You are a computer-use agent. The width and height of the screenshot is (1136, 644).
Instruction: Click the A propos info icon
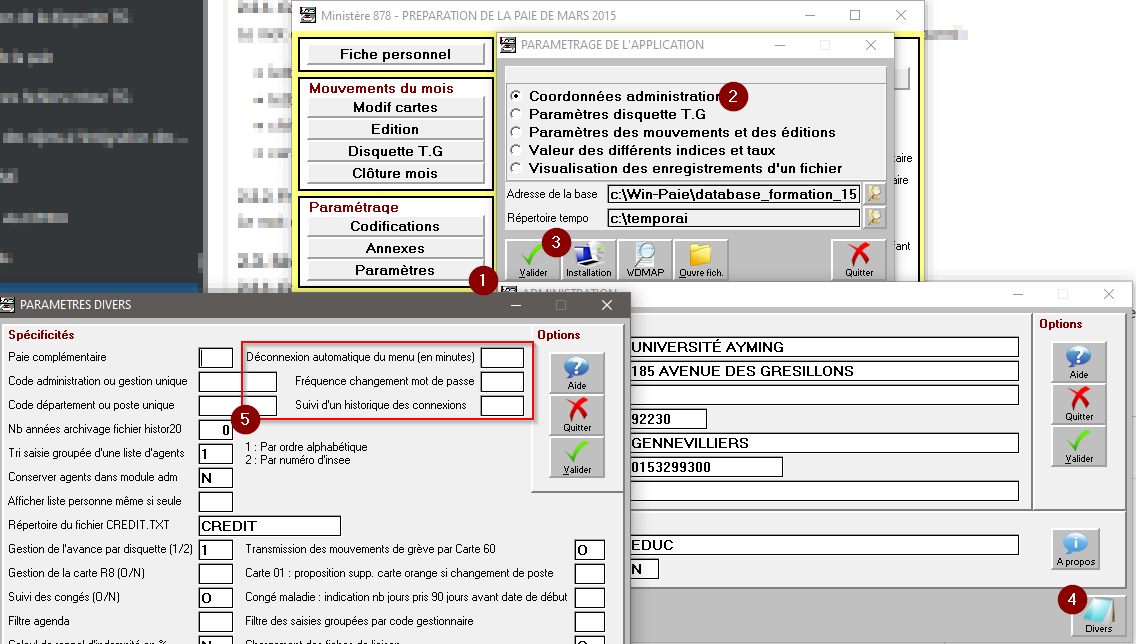coord(1075,548)
